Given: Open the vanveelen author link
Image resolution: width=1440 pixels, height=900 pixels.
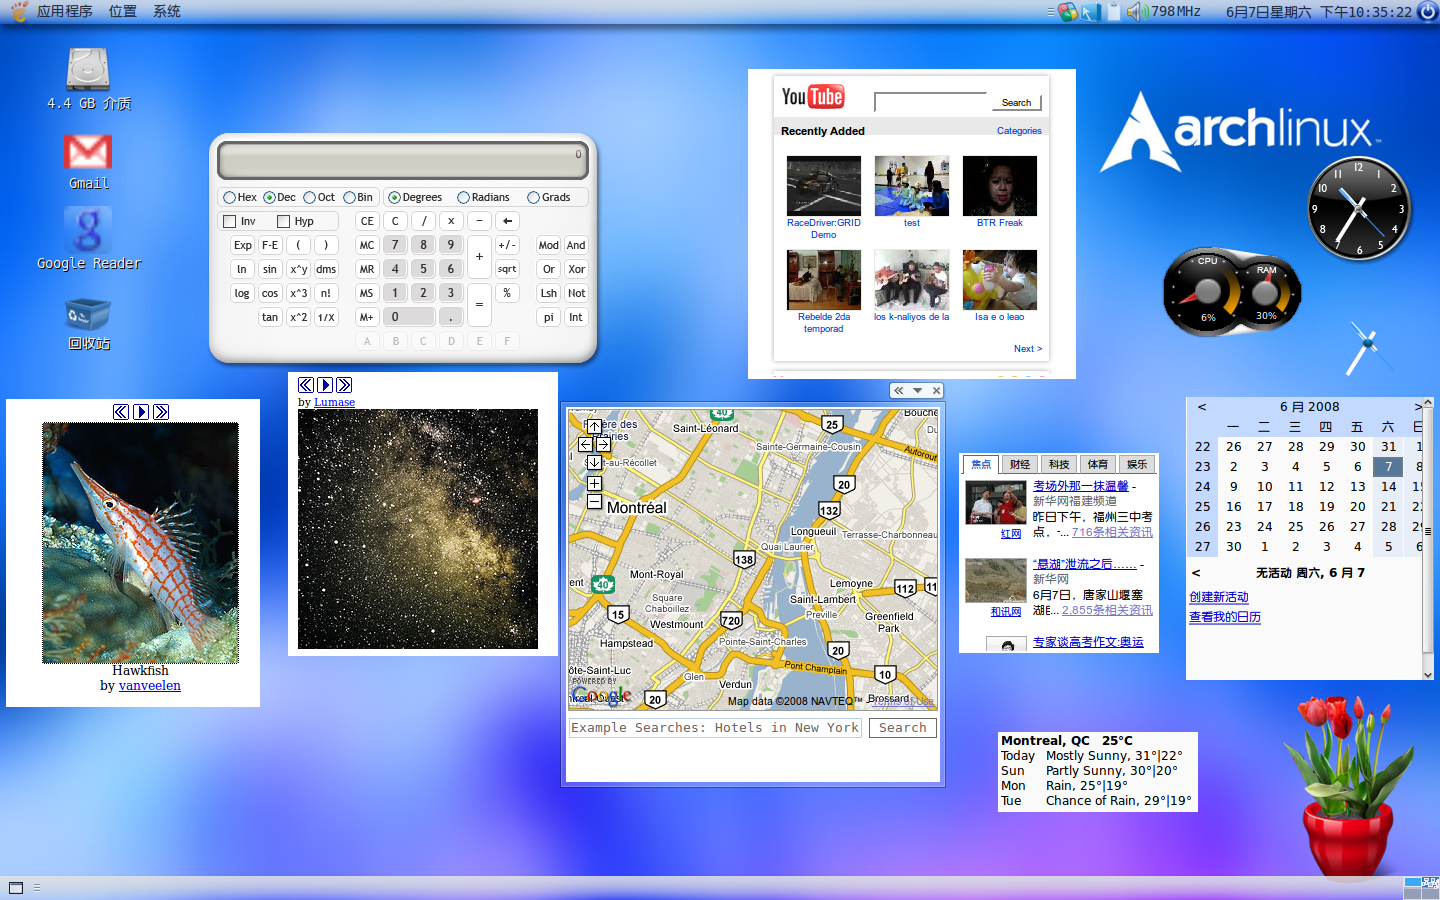Looking at the screenshot, I should coord(150,686).
